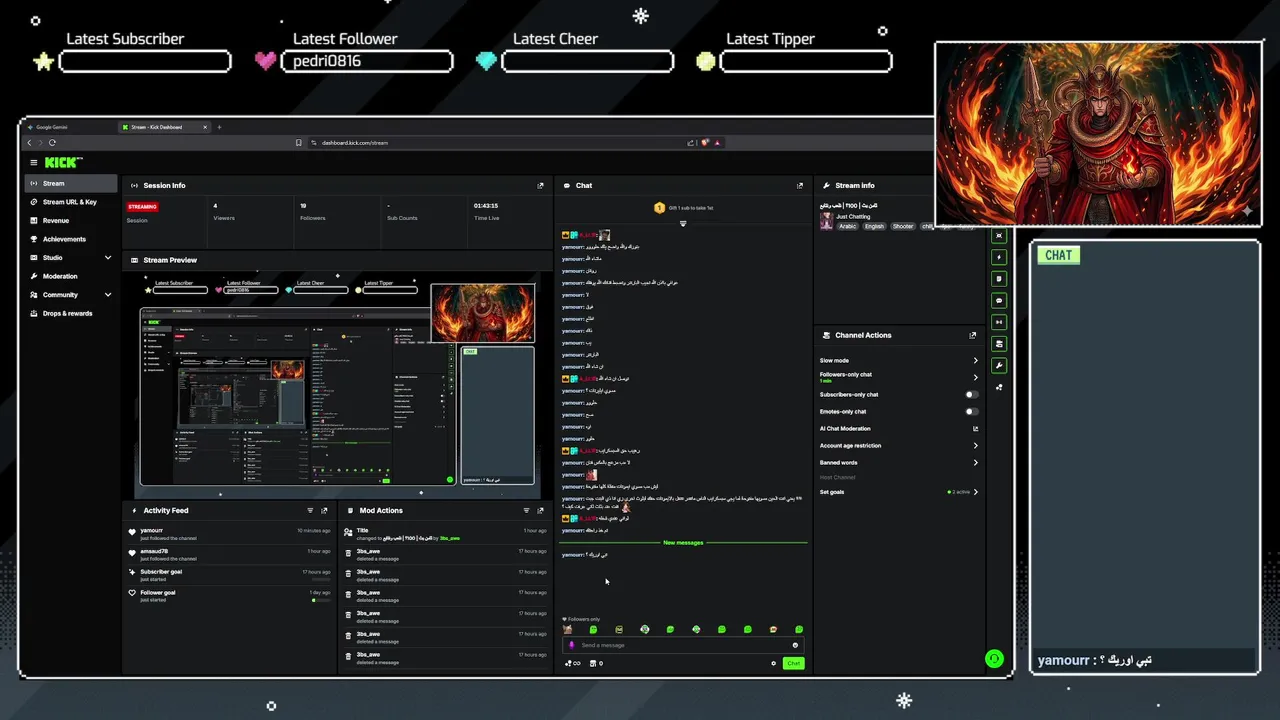This screenshot has height=720, width=1280.
Task: Click the bookmark icon in the address bar
Action: pos(298,142)
